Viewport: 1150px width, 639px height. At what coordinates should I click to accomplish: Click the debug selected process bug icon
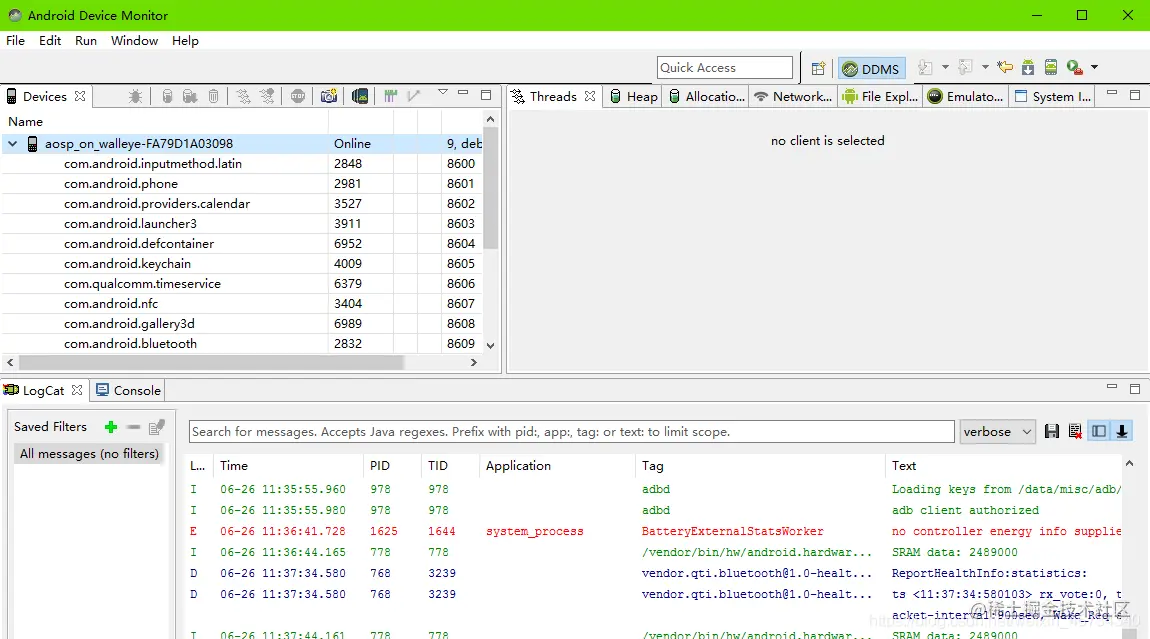[136, 96]
